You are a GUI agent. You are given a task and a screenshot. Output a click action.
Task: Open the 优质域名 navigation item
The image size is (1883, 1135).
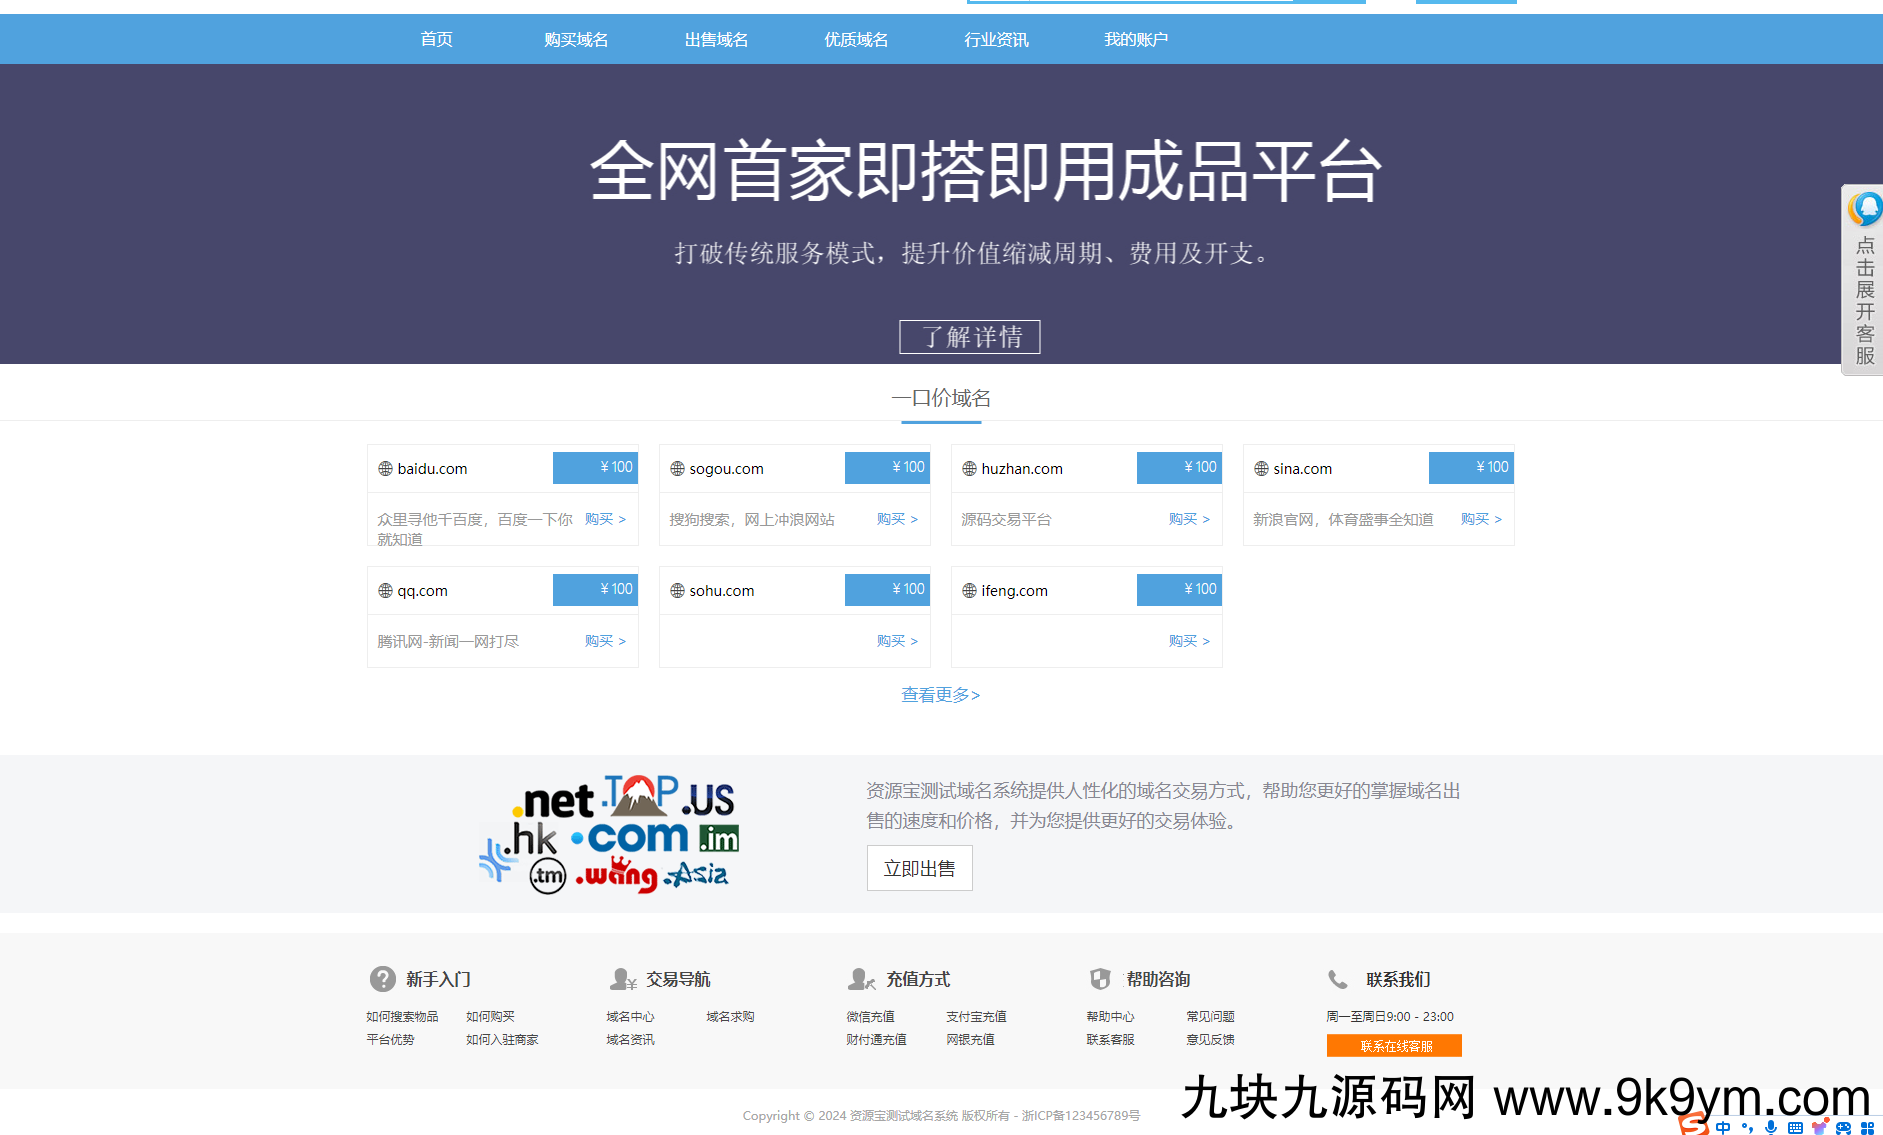click(856, 39)
